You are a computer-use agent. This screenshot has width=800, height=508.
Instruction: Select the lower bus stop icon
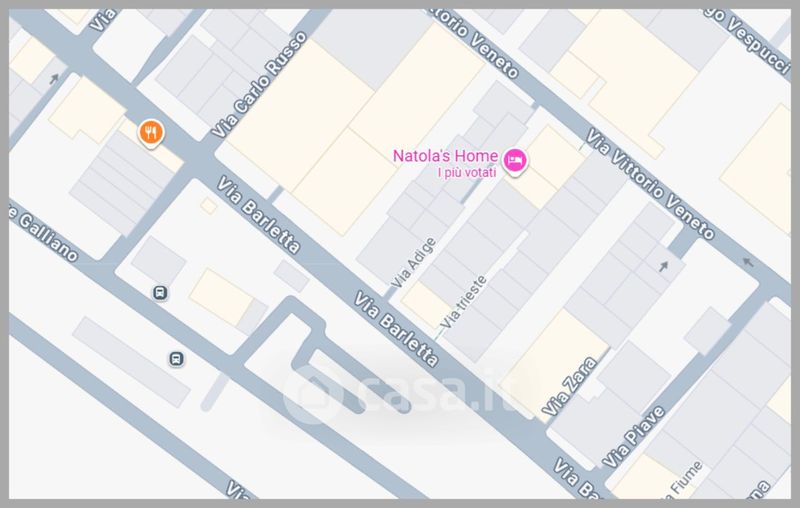click(x=177, y=359)
